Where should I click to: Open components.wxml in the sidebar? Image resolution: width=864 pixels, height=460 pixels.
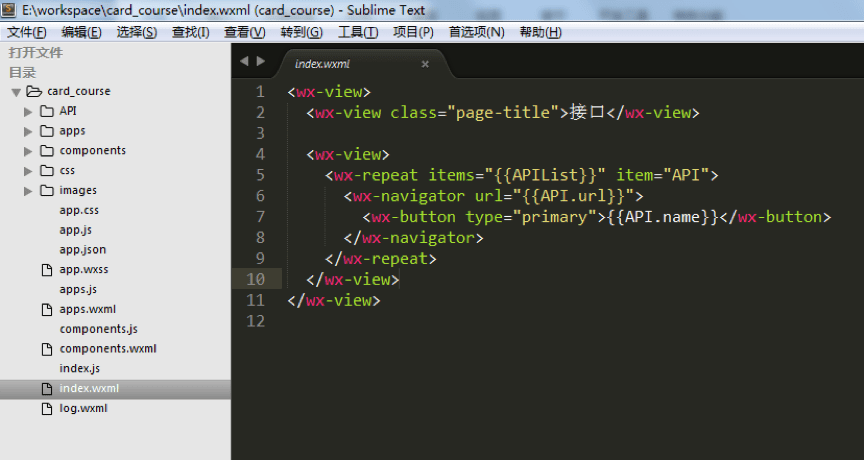click(x=108, y=349)
